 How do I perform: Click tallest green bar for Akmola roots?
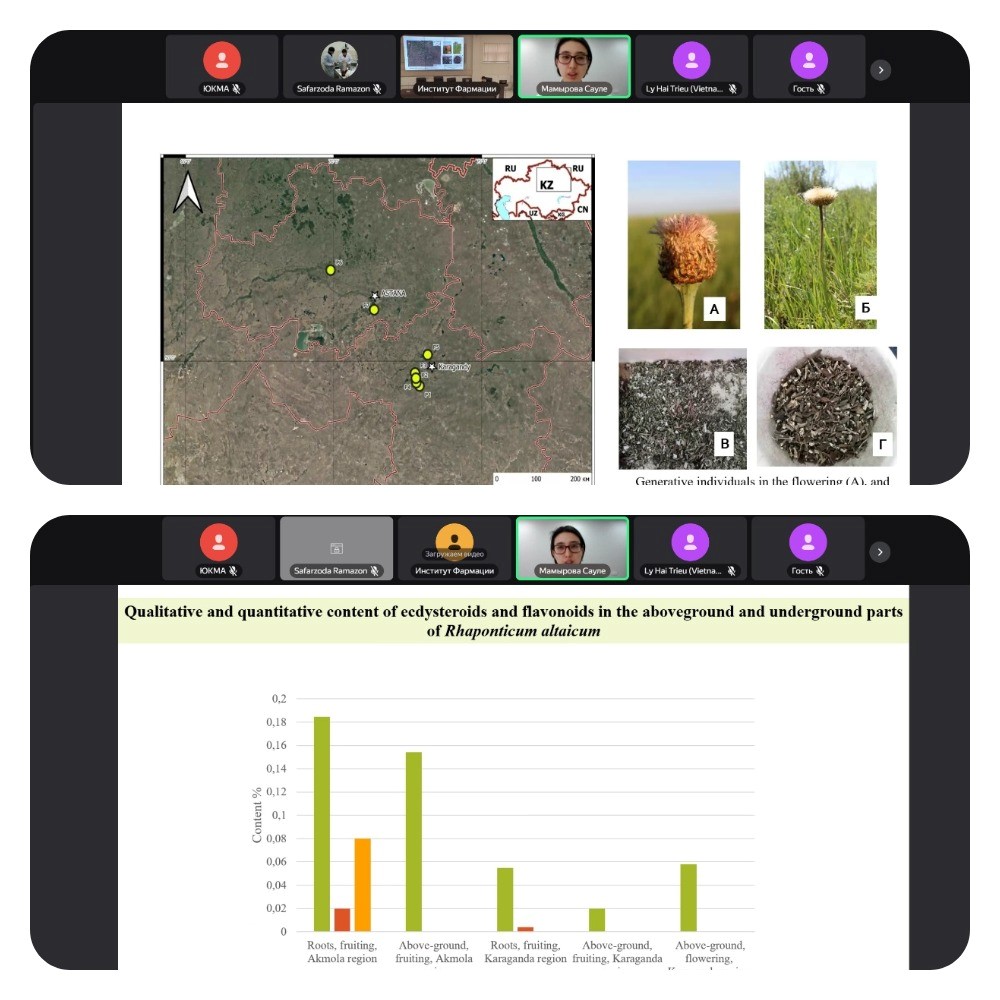click(322, 823)
